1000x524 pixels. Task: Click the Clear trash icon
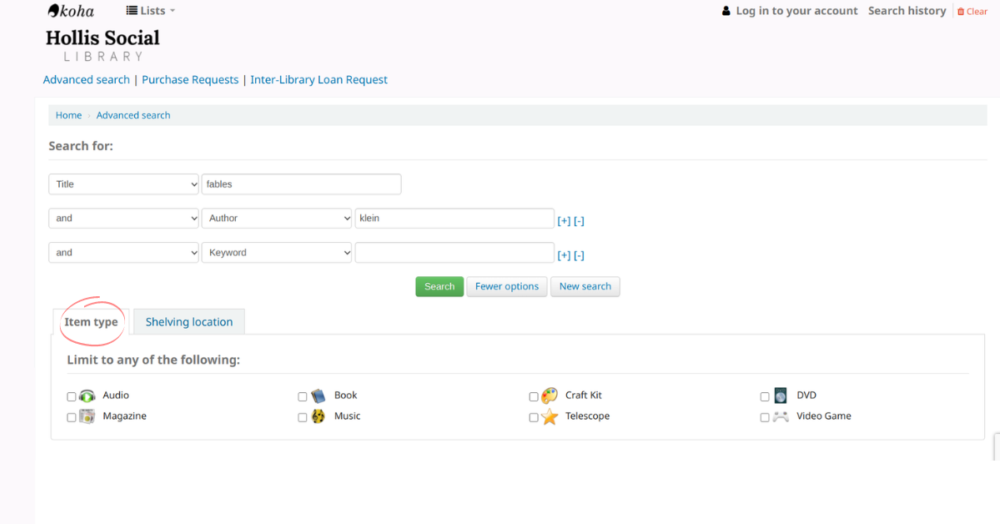click(x=960, y=11)
